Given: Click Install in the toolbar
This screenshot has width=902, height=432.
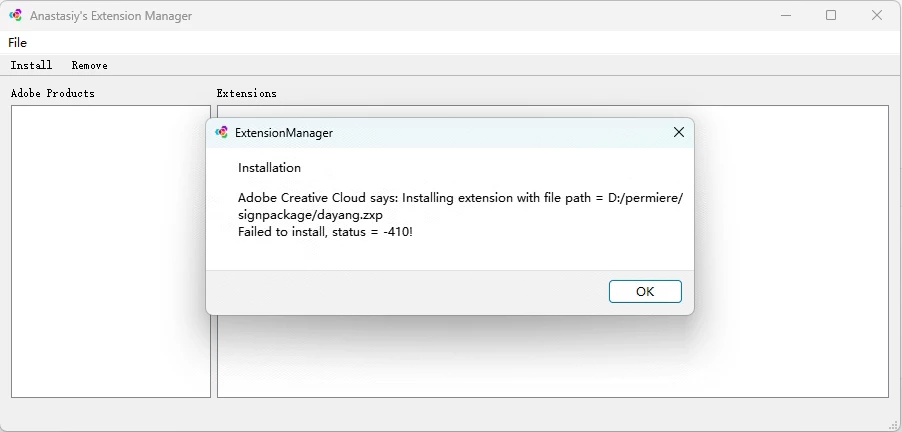Looking at the screenshot, I should pos(31,65).
